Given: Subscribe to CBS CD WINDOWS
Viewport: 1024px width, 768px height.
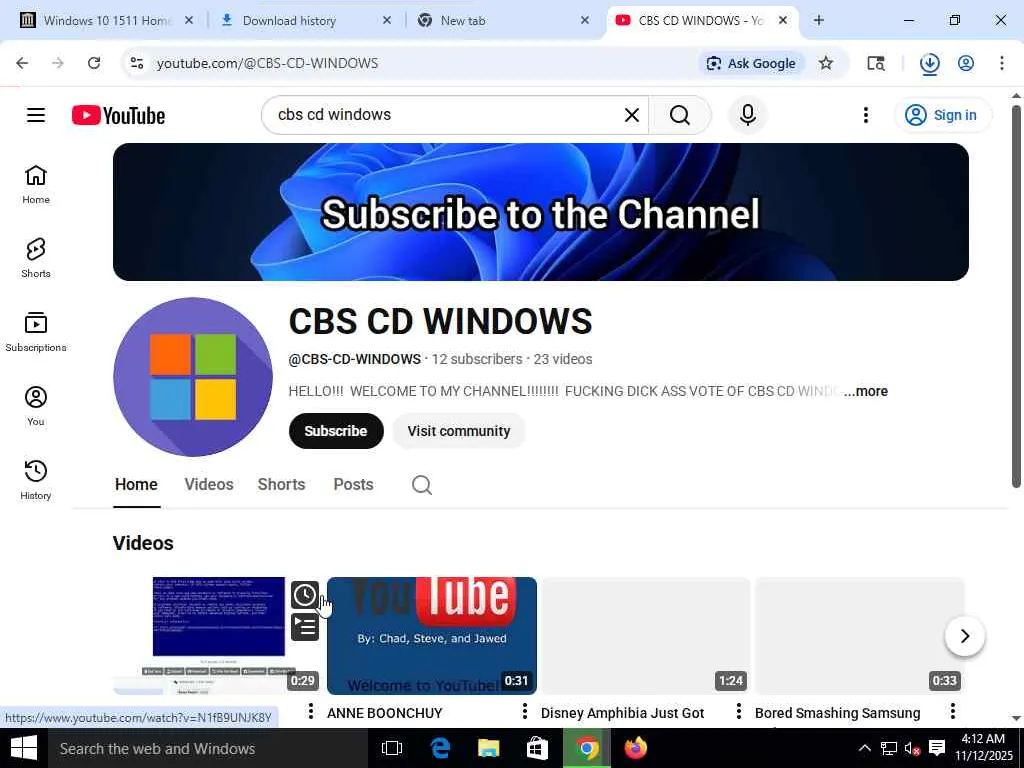Looking at the screenshot, I should pyautogui.click(x=336, y=431).
